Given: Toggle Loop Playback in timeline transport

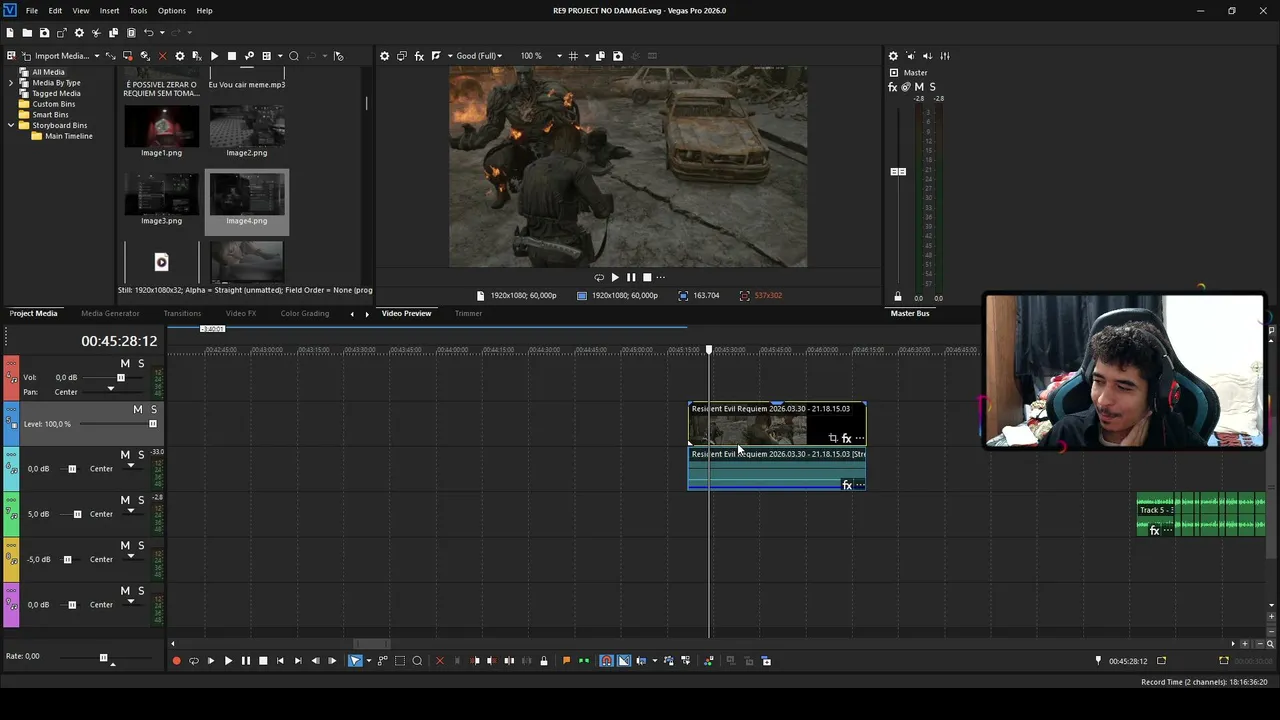Looking at the screenshot, I should tap(194, 661).
